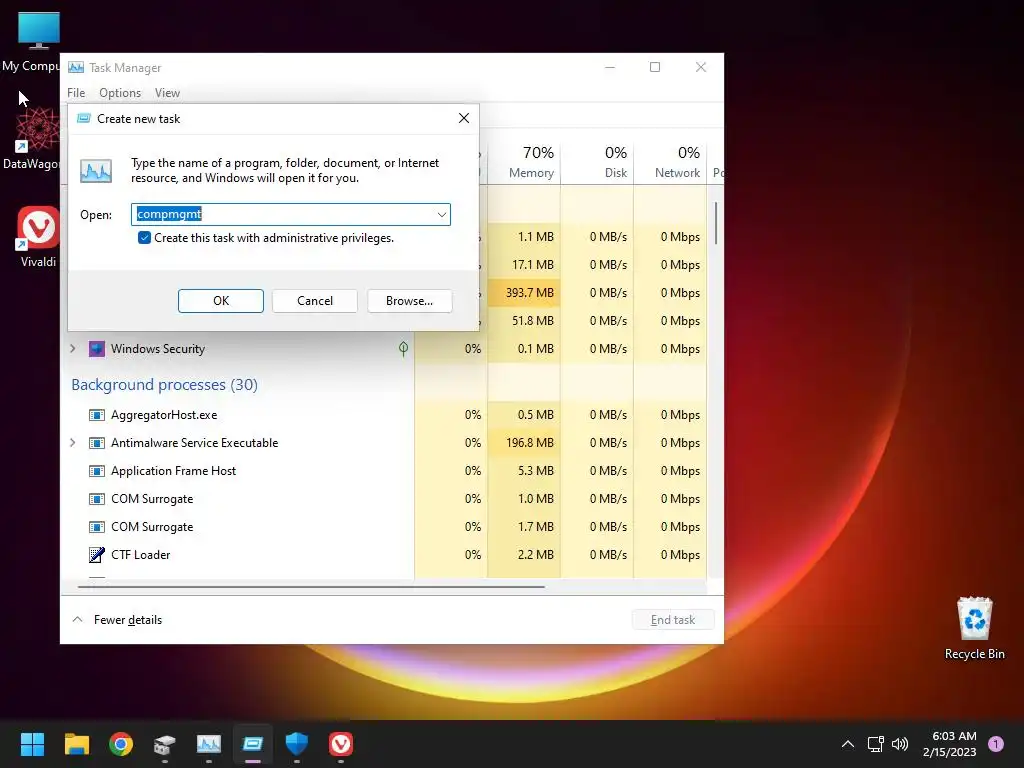Click the Run dialog graph icon

point(96,171)
